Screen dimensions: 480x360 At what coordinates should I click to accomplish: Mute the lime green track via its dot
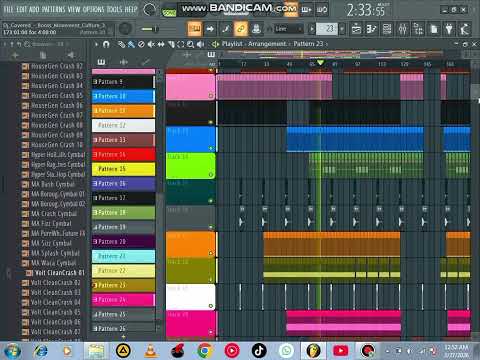pyautogui.click(x=211, y=174)
